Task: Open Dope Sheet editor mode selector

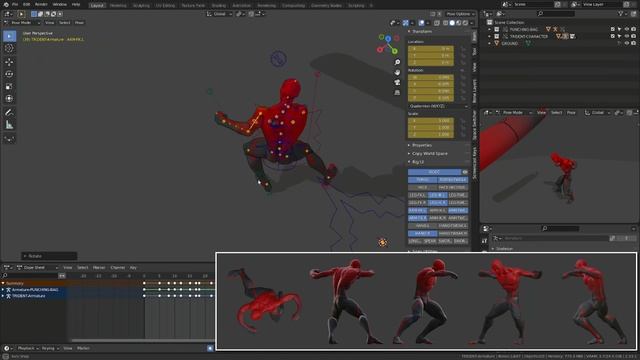Action: (x=37, y=267)
